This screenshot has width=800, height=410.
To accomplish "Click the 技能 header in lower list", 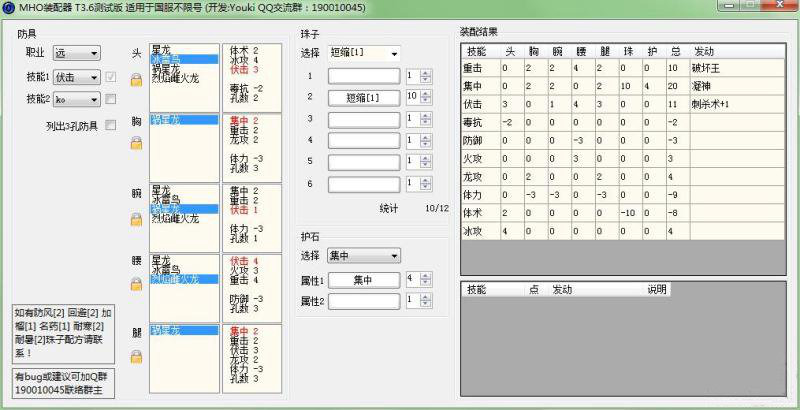I will click(x=477, y=289).
